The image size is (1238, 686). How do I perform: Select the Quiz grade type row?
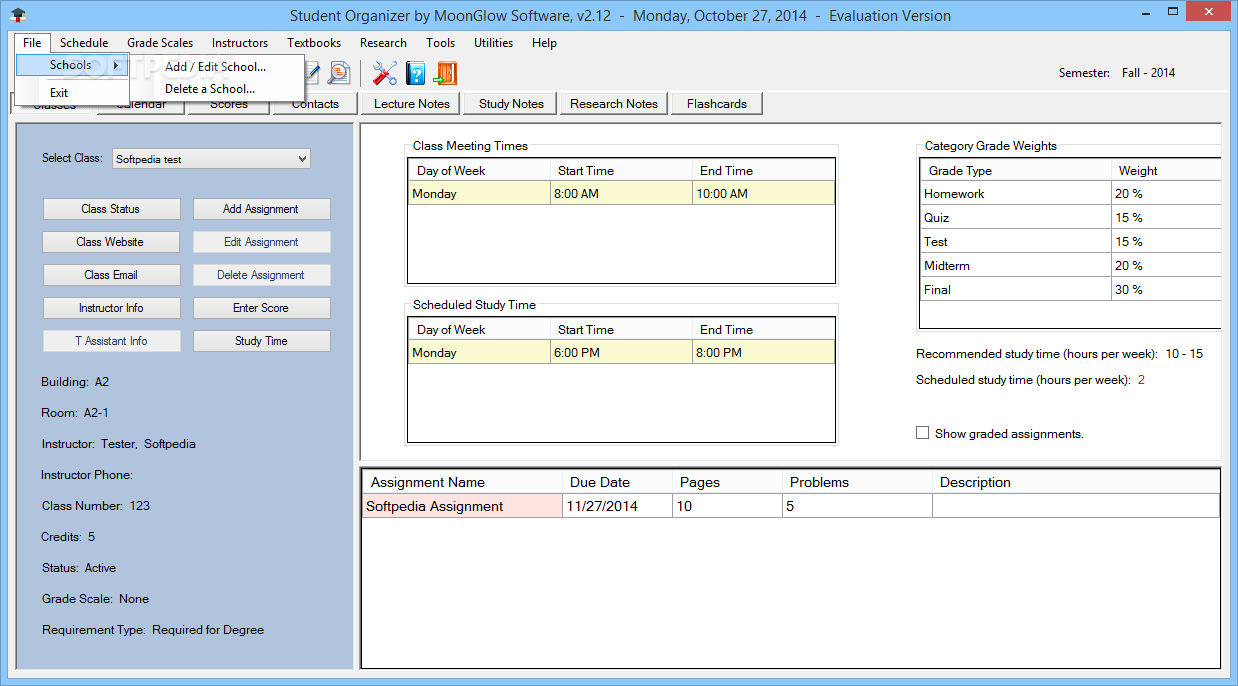1070,218
